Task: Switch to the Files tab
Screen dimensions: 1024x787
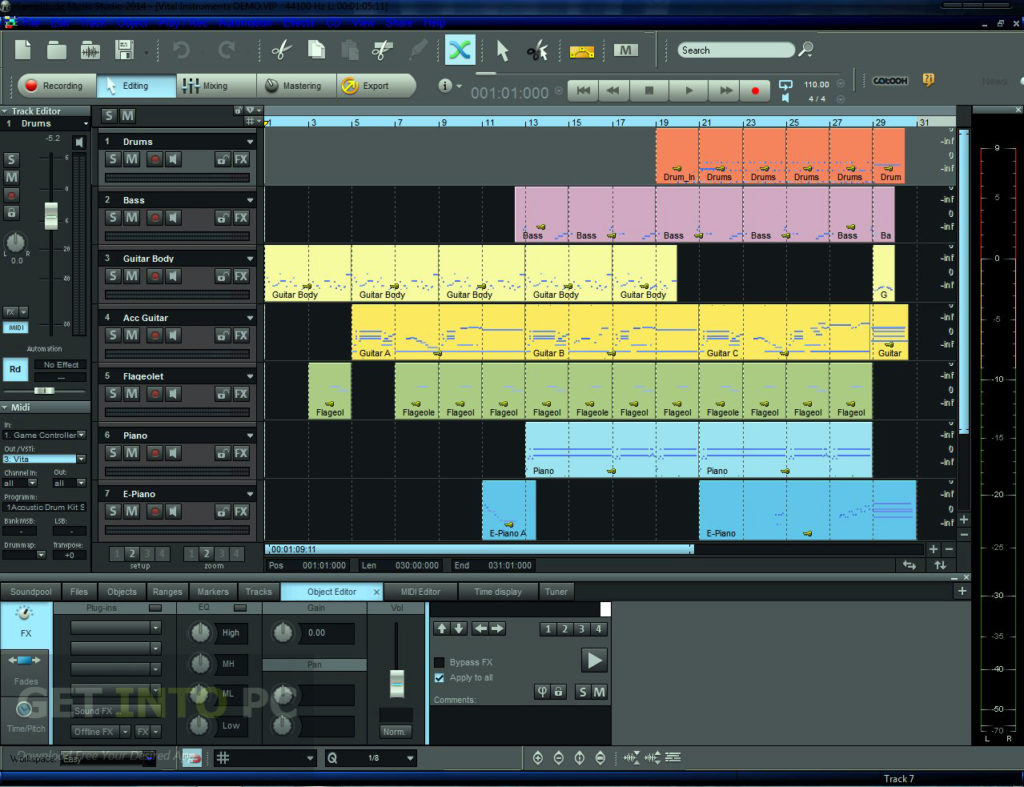Action: pos(79,592)
